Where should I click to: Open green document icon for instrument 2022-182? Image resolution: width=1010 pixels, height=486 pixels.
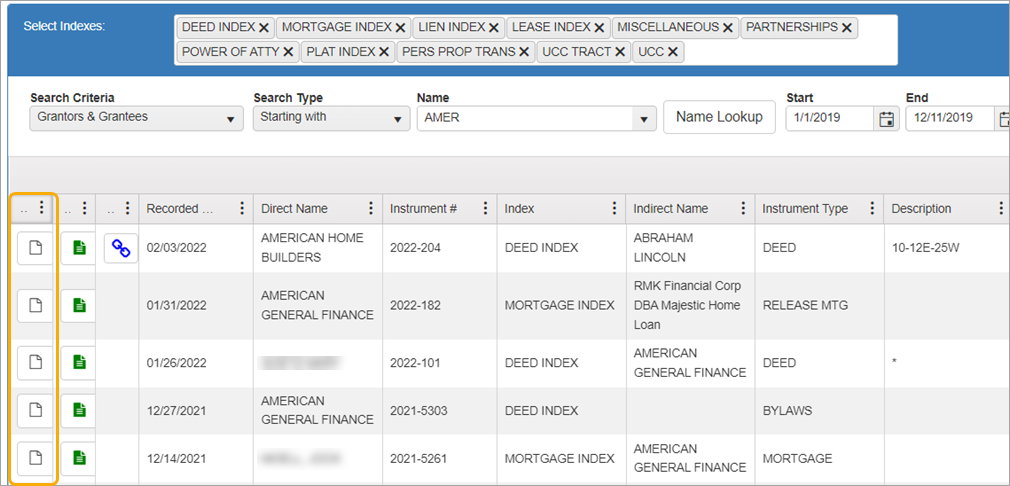click(x=79, y=305)
